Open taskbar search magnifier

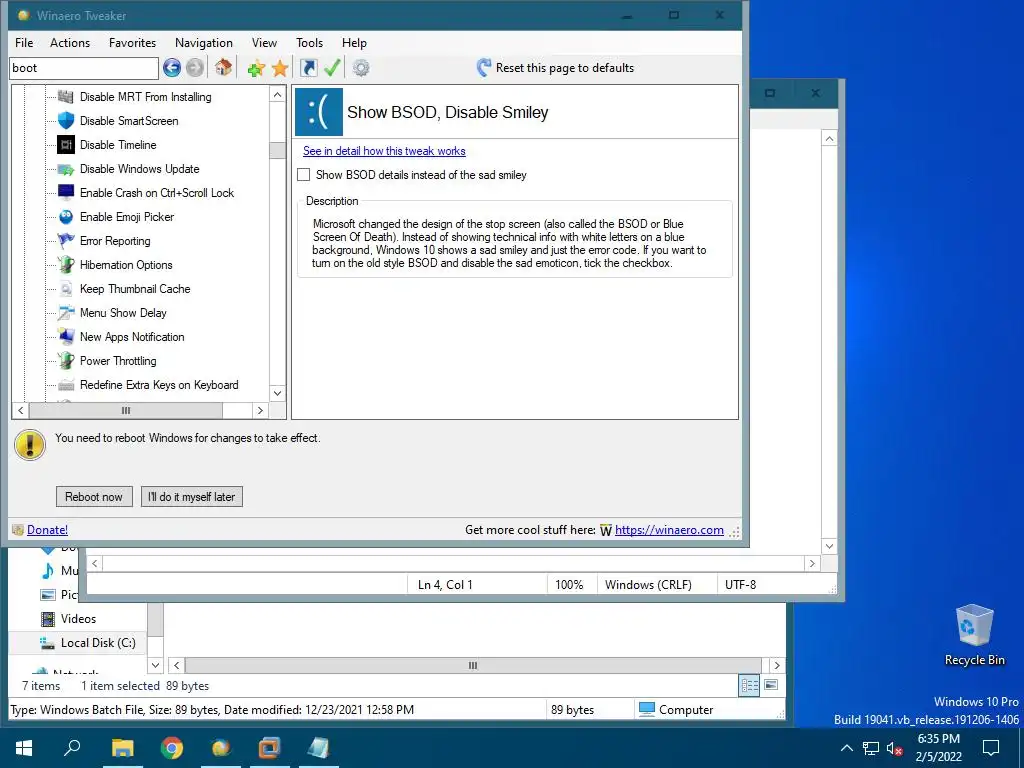tap(72, 748)
